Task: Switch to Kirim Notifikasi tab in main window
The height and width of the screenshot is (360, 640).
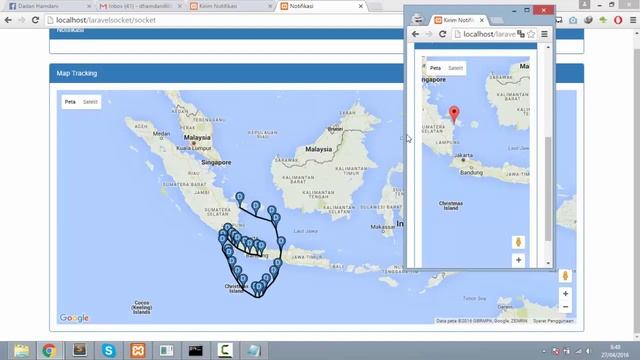Action: point(231,6)
